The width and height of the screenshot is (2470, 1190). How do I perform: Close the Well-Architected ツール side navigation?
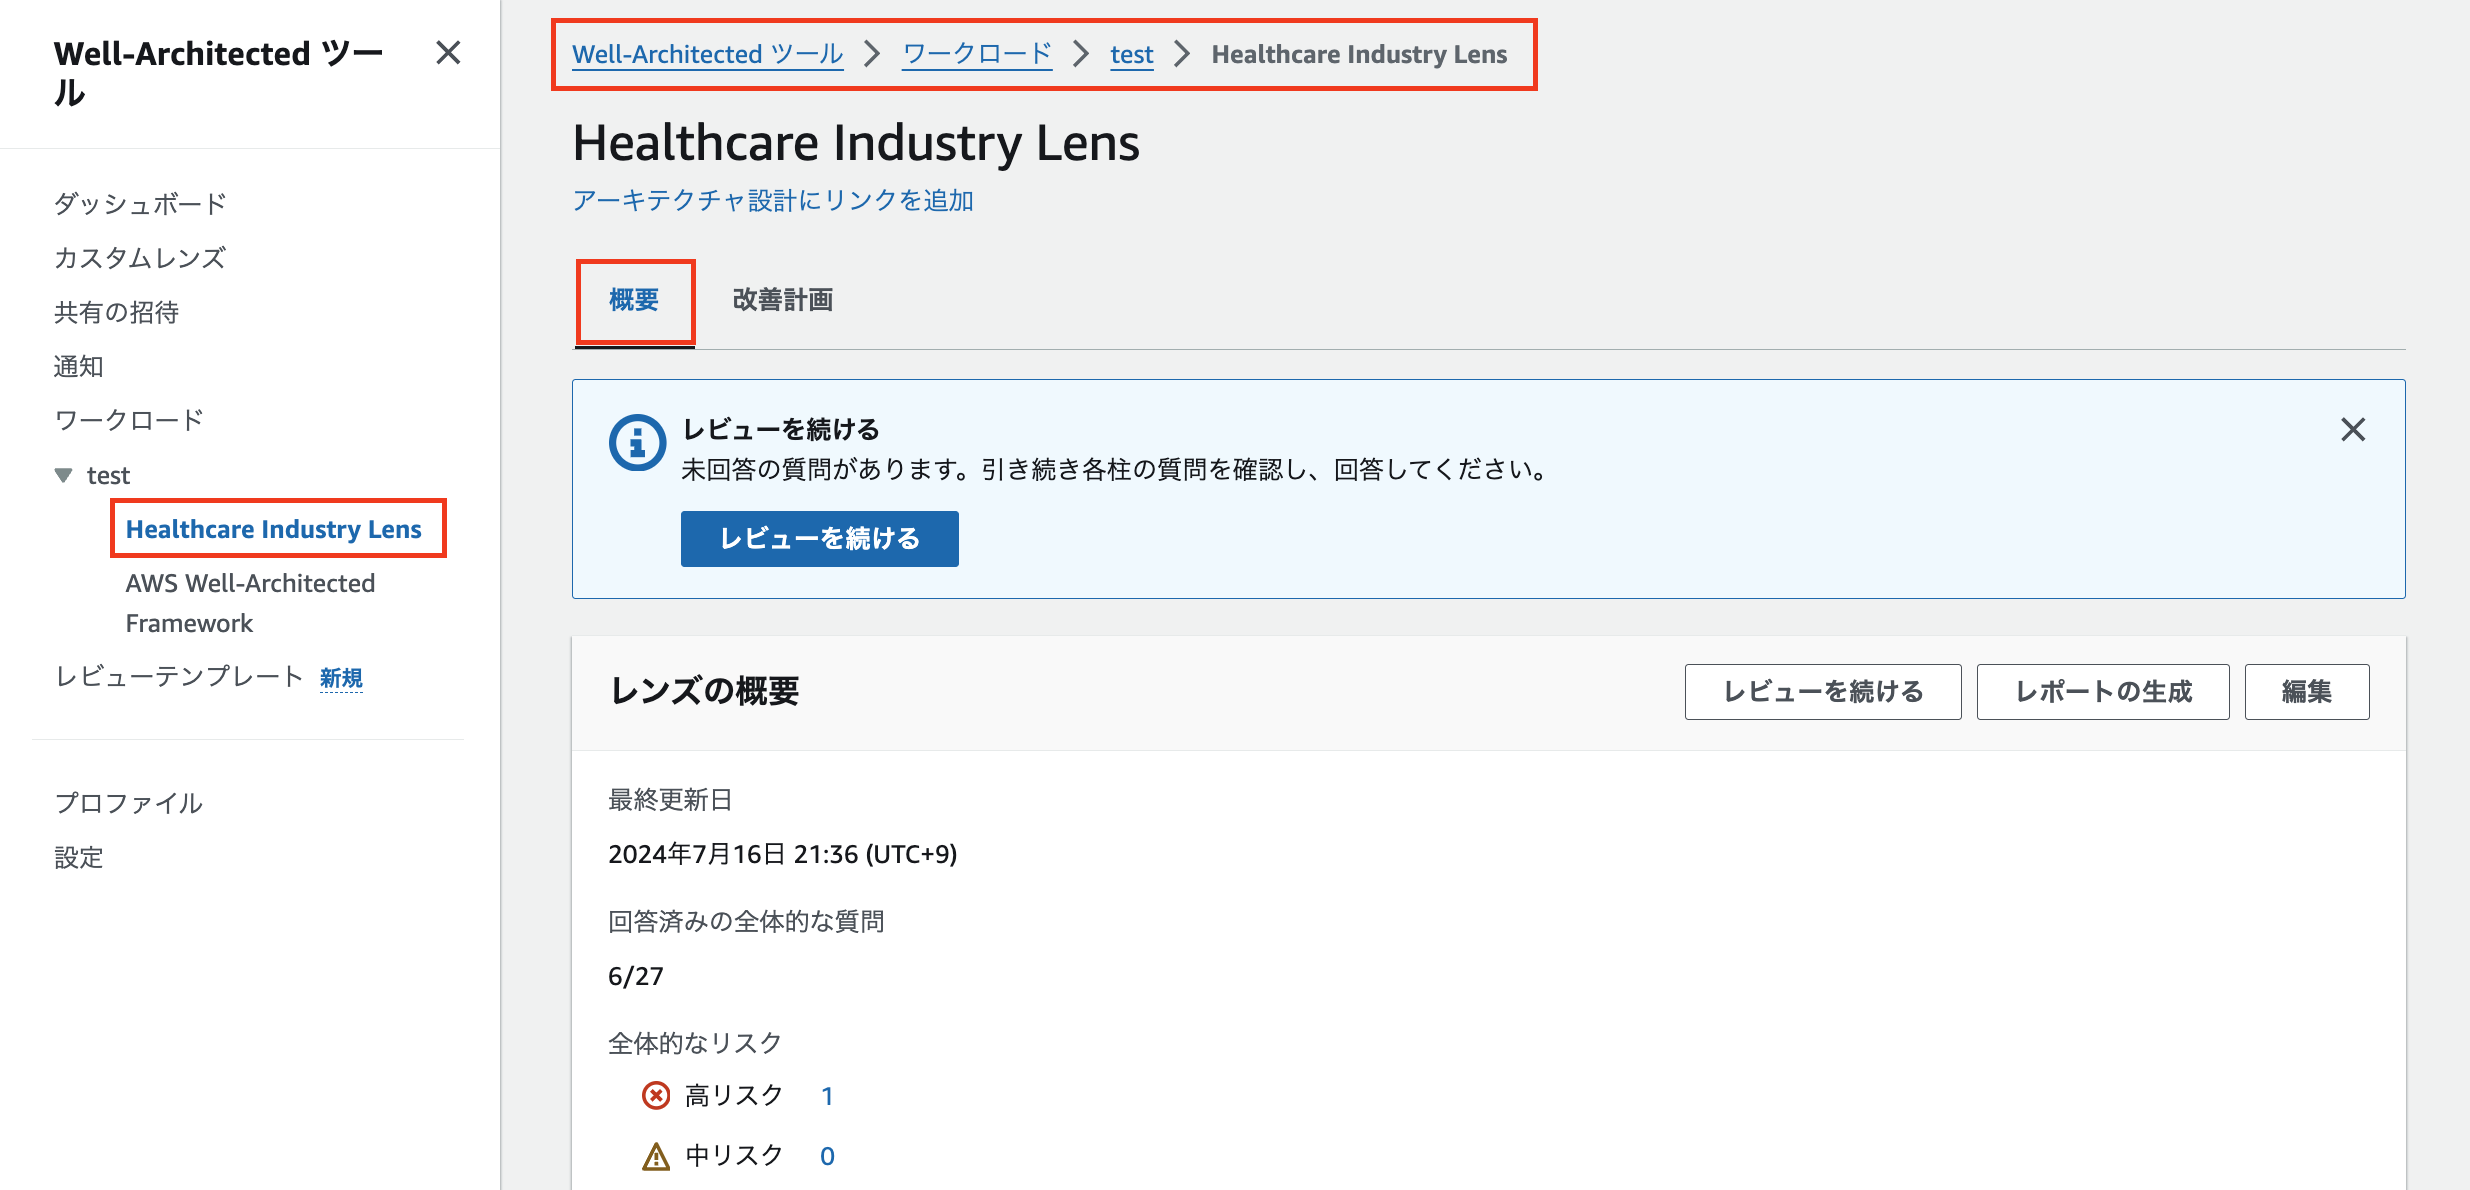448,53
